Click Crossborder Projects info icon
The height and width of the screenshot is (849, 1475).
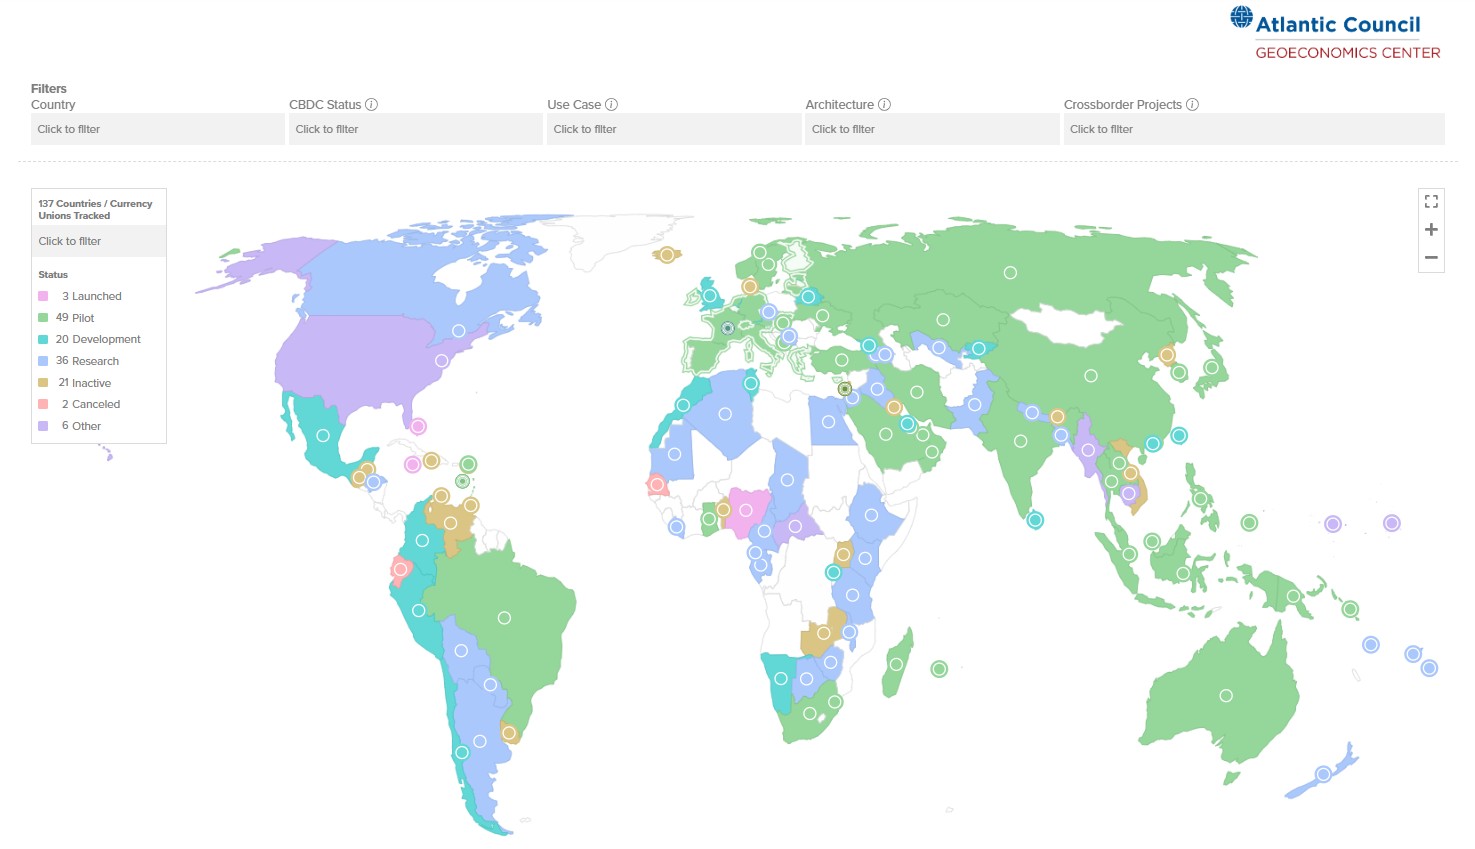[1192, 105]
